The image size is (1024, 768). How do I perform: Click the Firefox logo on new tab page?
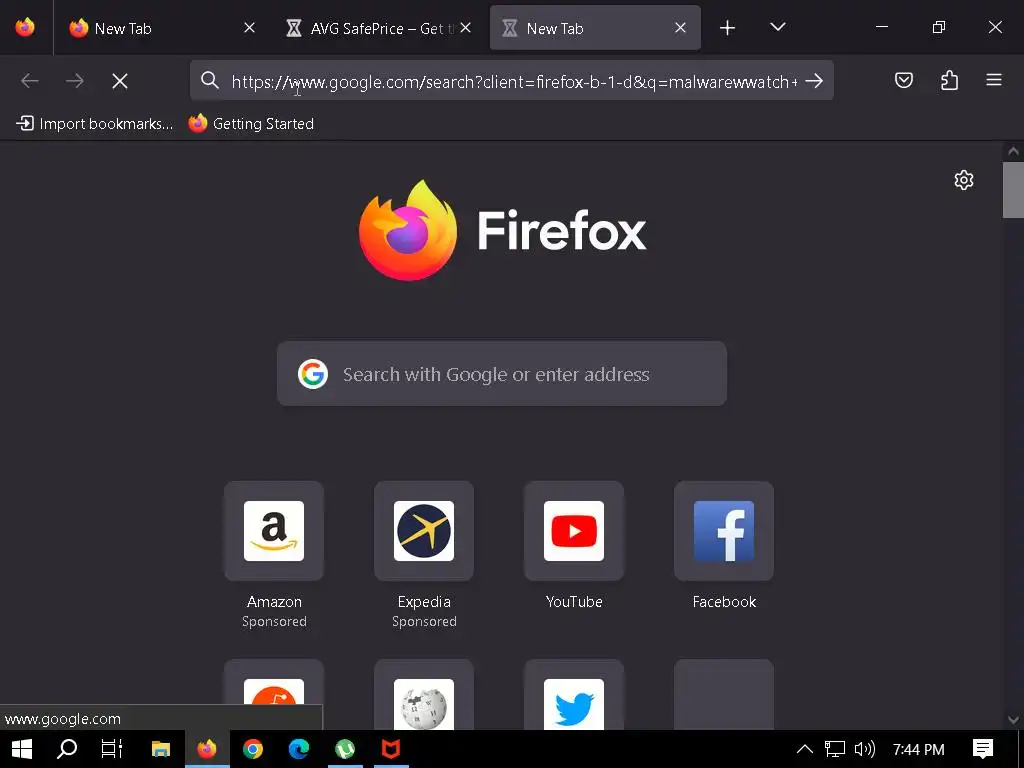coord(502,230)
